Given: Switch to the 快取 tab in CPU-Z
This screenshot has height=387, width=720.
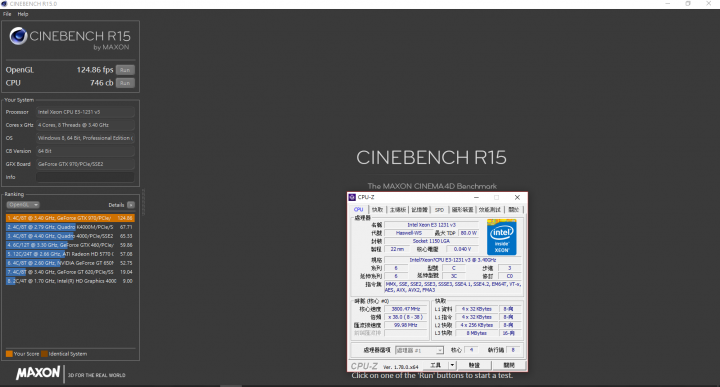Looking at the screenshot, I should pos(377,209).
